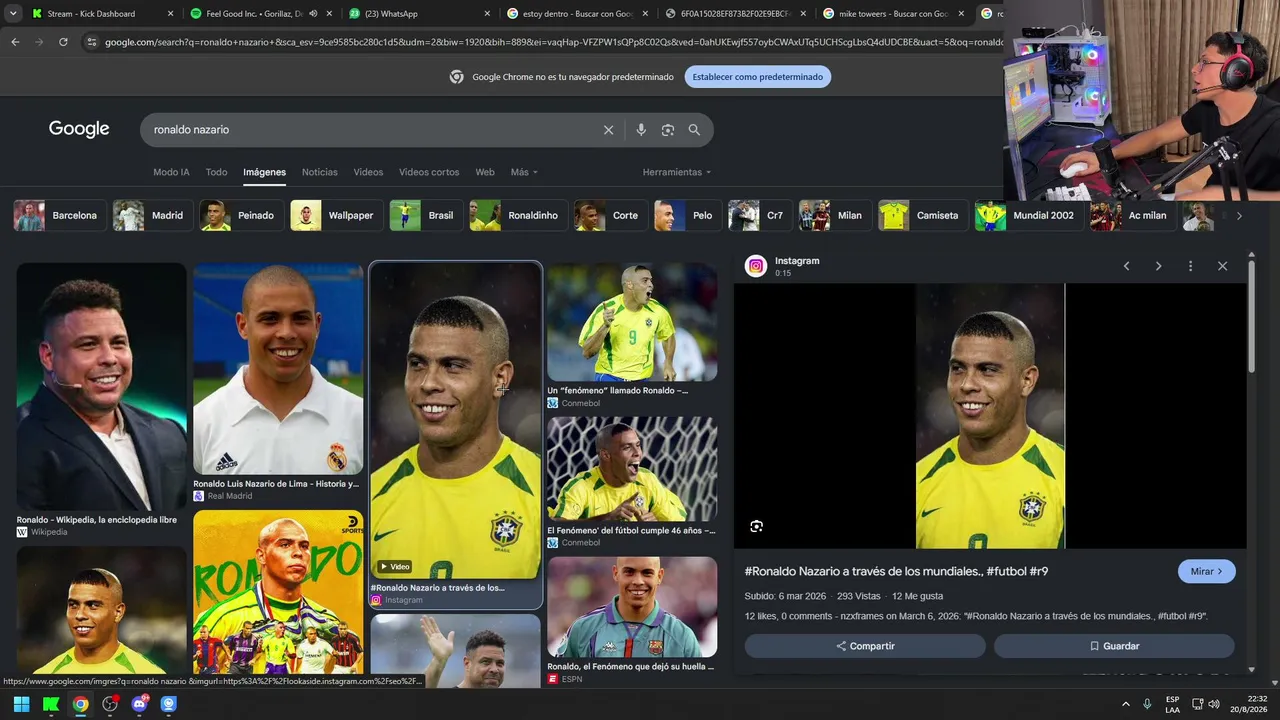1280x720 pixels.
Task: Open the large preview image in side panel
Action: tap(990, 416)
